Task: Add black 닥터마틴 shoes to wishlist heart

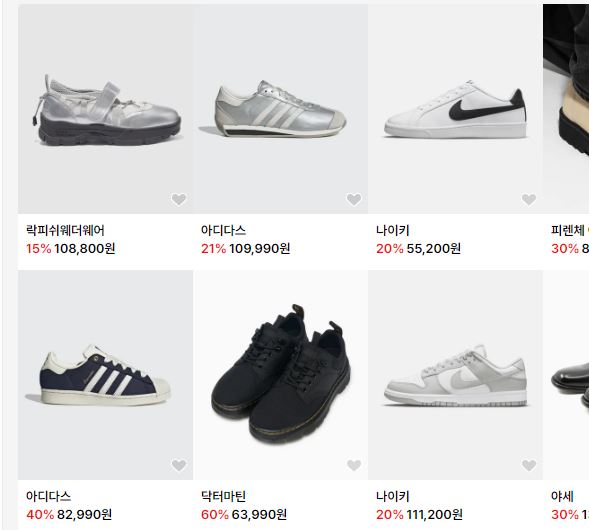Action: pos(354,465)
